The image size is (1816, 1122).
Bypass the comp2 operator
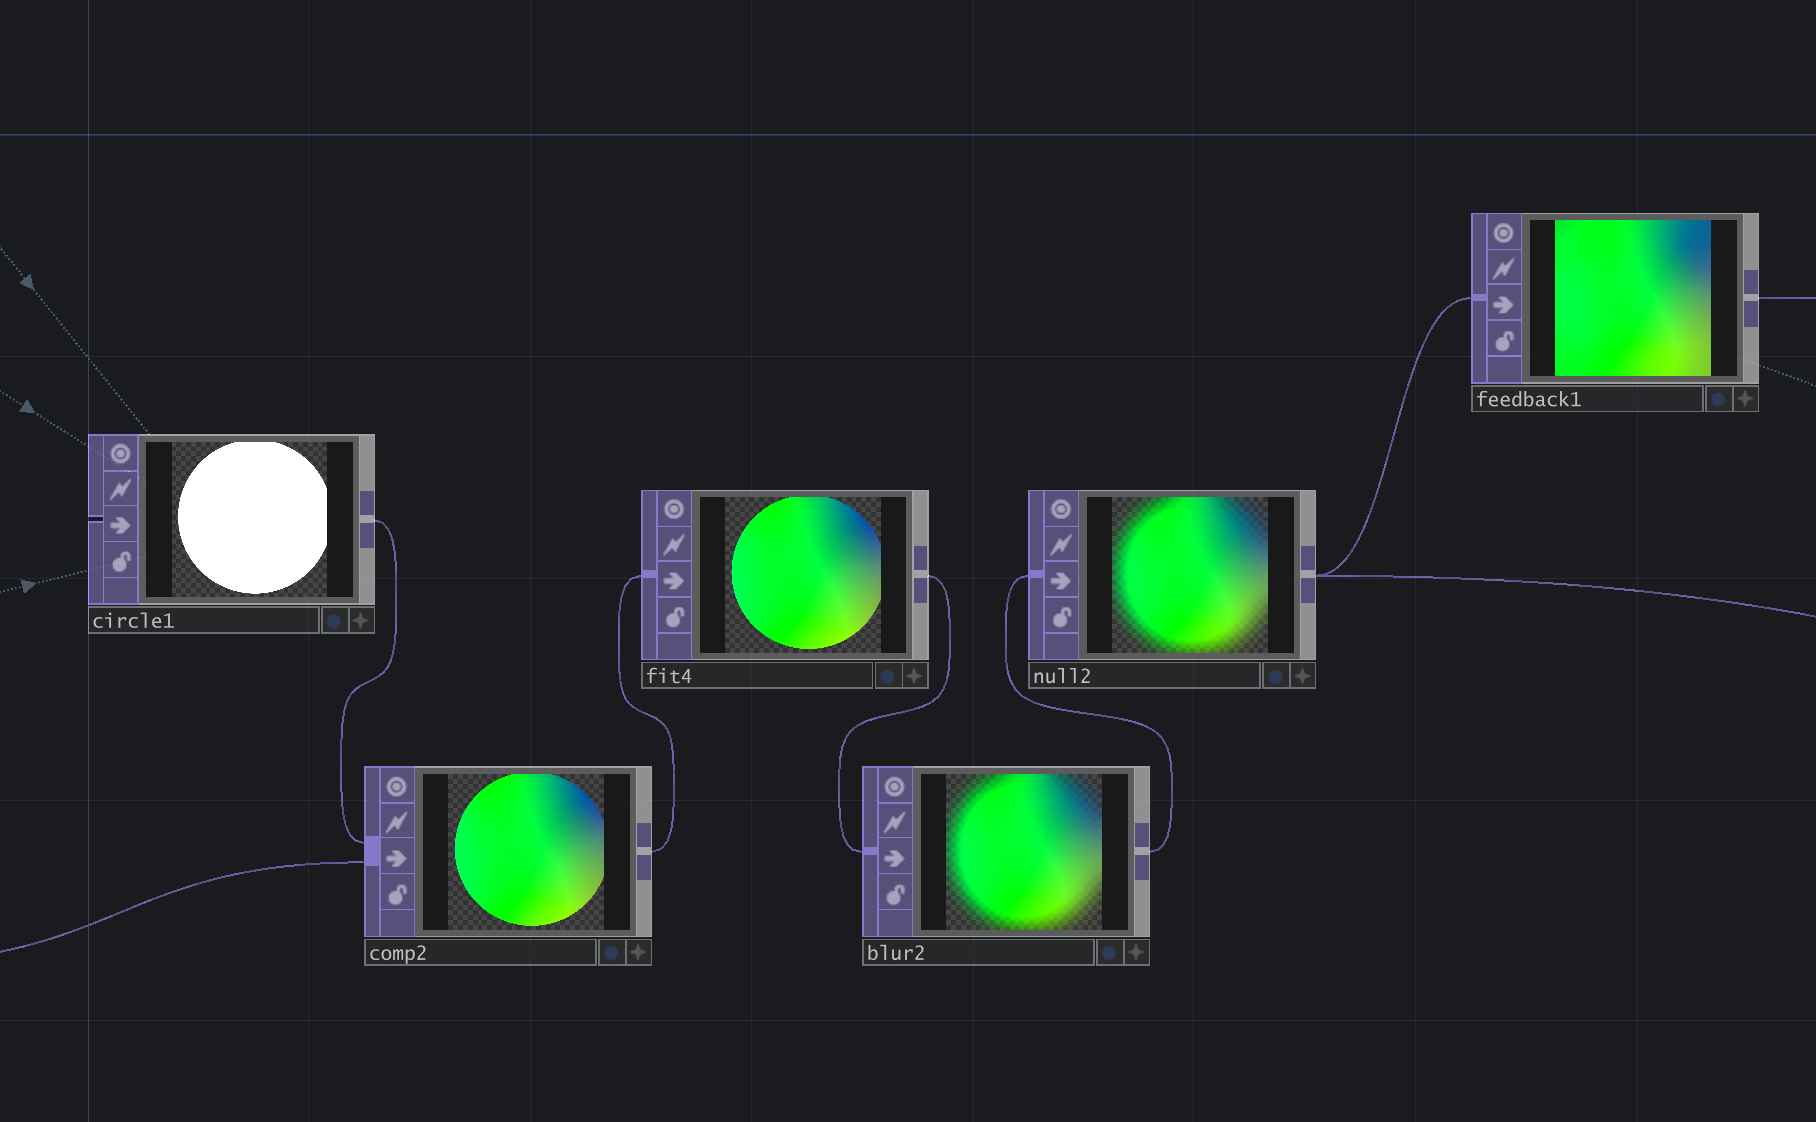pyautogui.click(x=397, y=859)
